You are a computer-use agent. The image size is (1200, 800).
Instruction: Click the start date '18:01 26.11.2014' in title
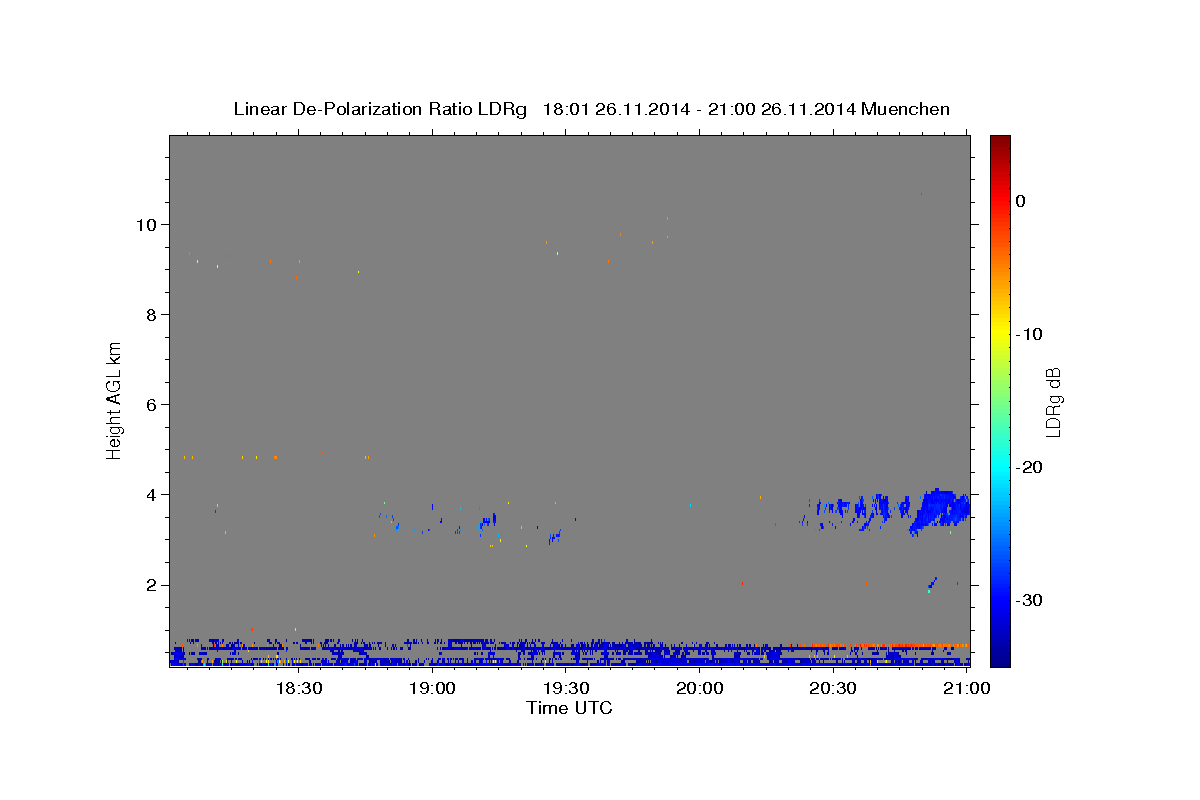click(x=615, y=109)
